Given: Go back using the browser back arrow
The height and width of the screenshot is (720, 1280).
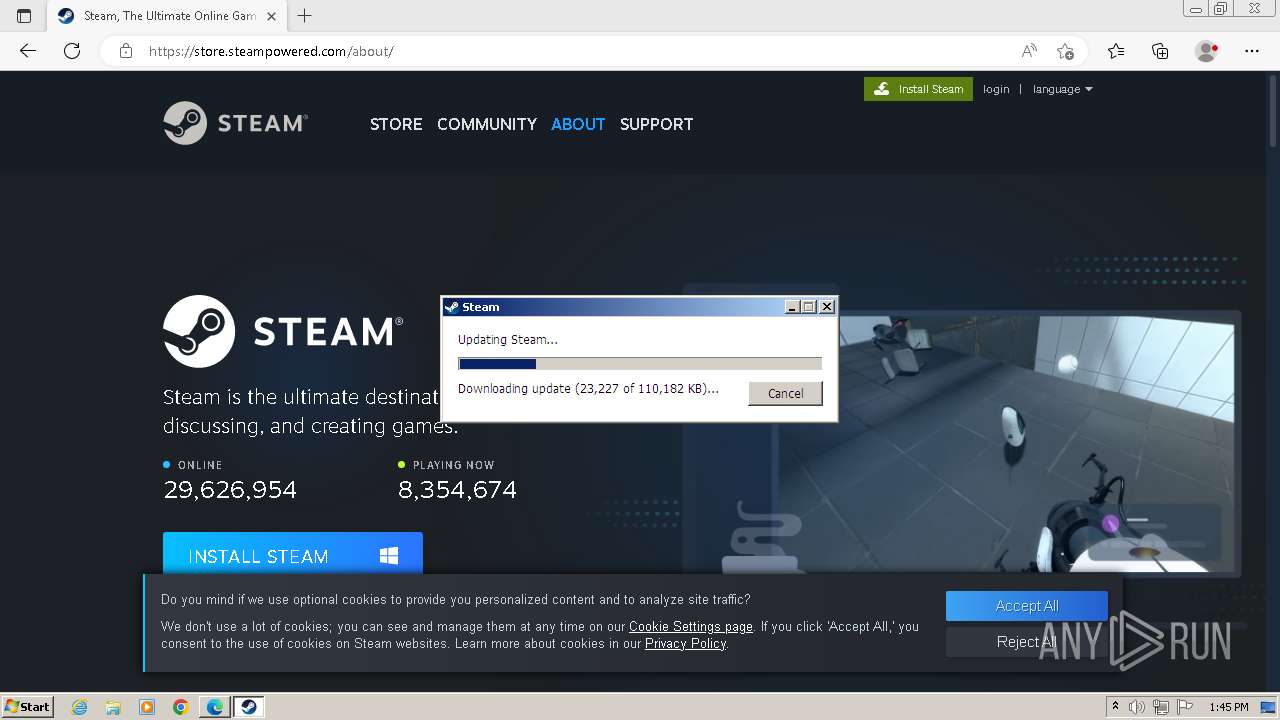Looking at the screenshot, I should 28,51.
